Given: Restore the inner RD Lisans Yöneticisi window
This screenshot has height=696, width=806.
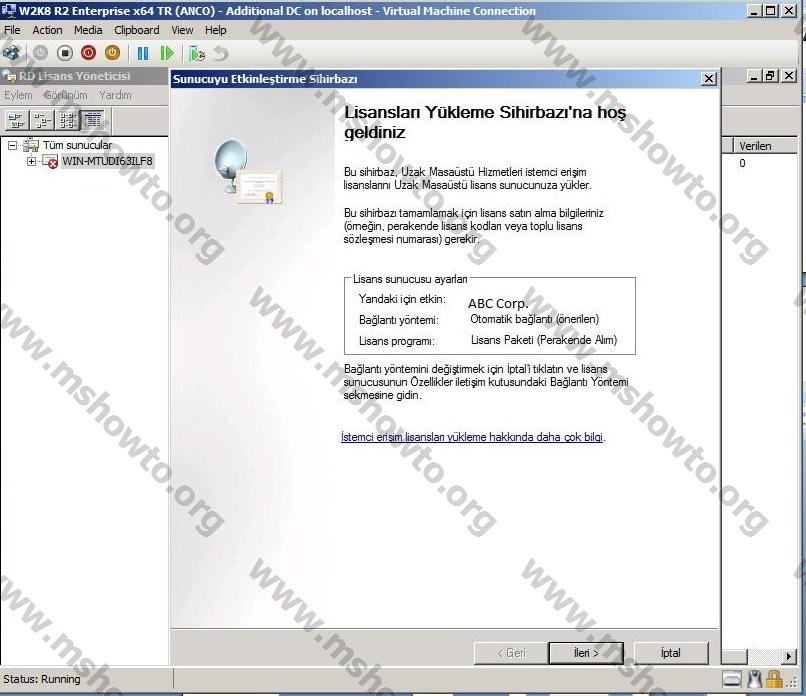Looking at the screenshot, I should pyautogui.click(x=770, y=76).
